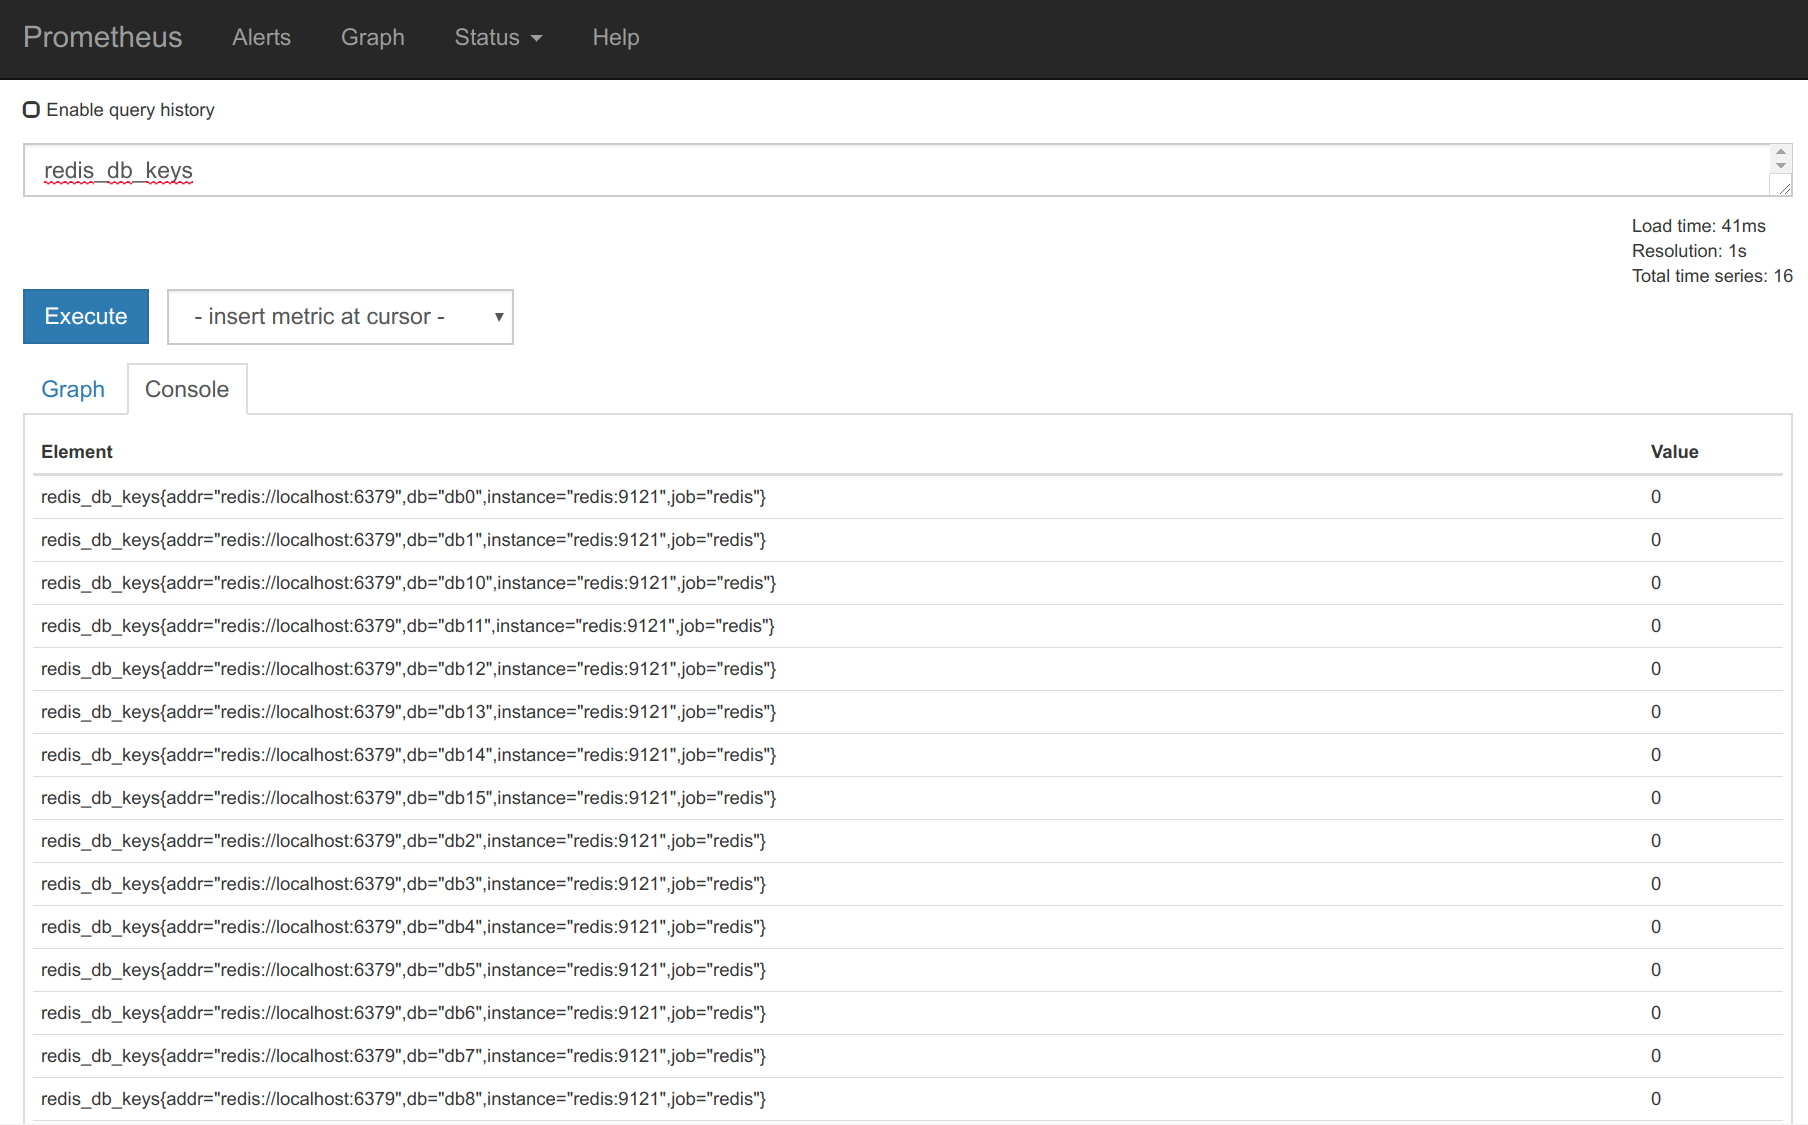This screenshot has width=1808, height=1125.
Task: Execute the redis_db_keys query
Action: 85,316
